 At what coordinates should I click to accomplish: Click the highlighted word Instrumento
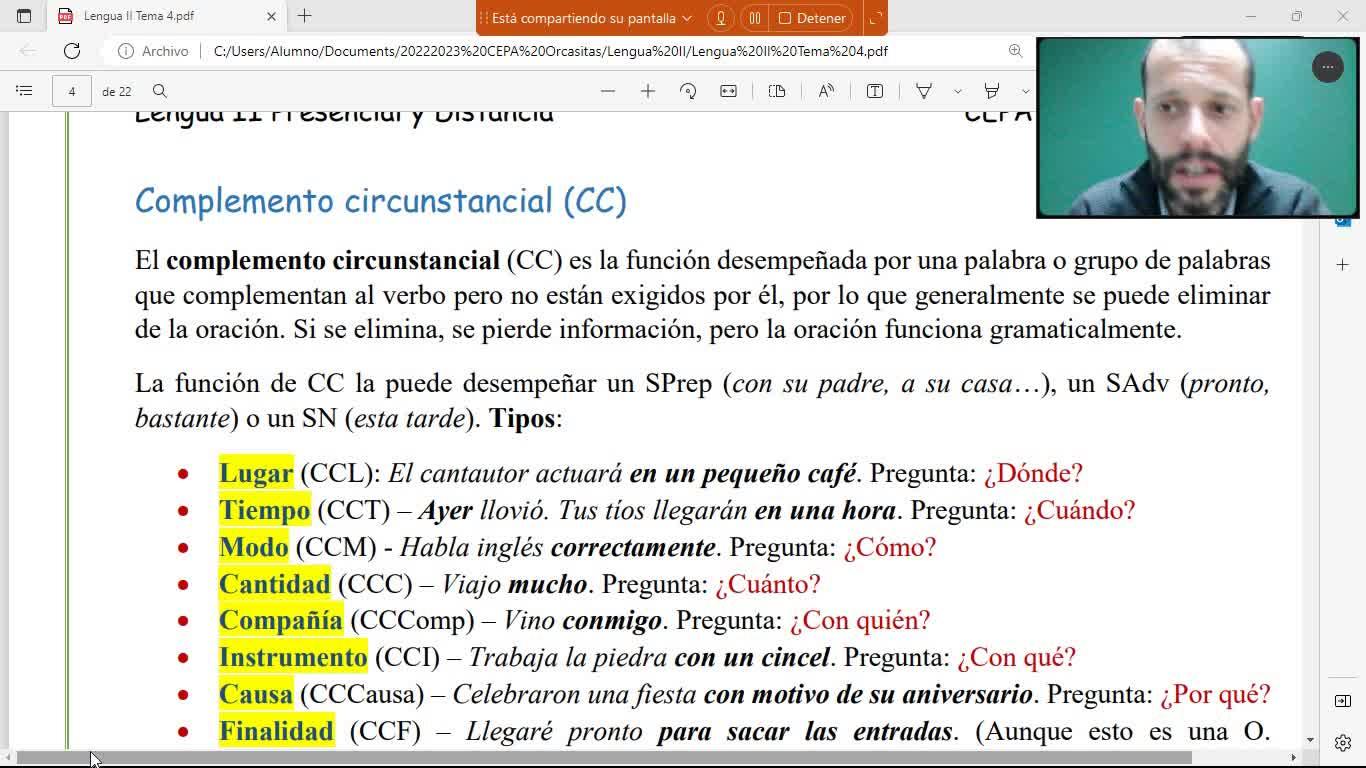pos(293,657)
